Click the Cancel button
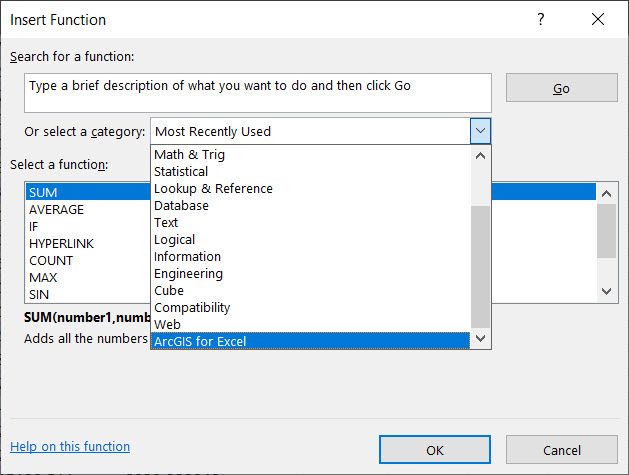The height and width of the screenshot is (475, 629). coord(561,450)
